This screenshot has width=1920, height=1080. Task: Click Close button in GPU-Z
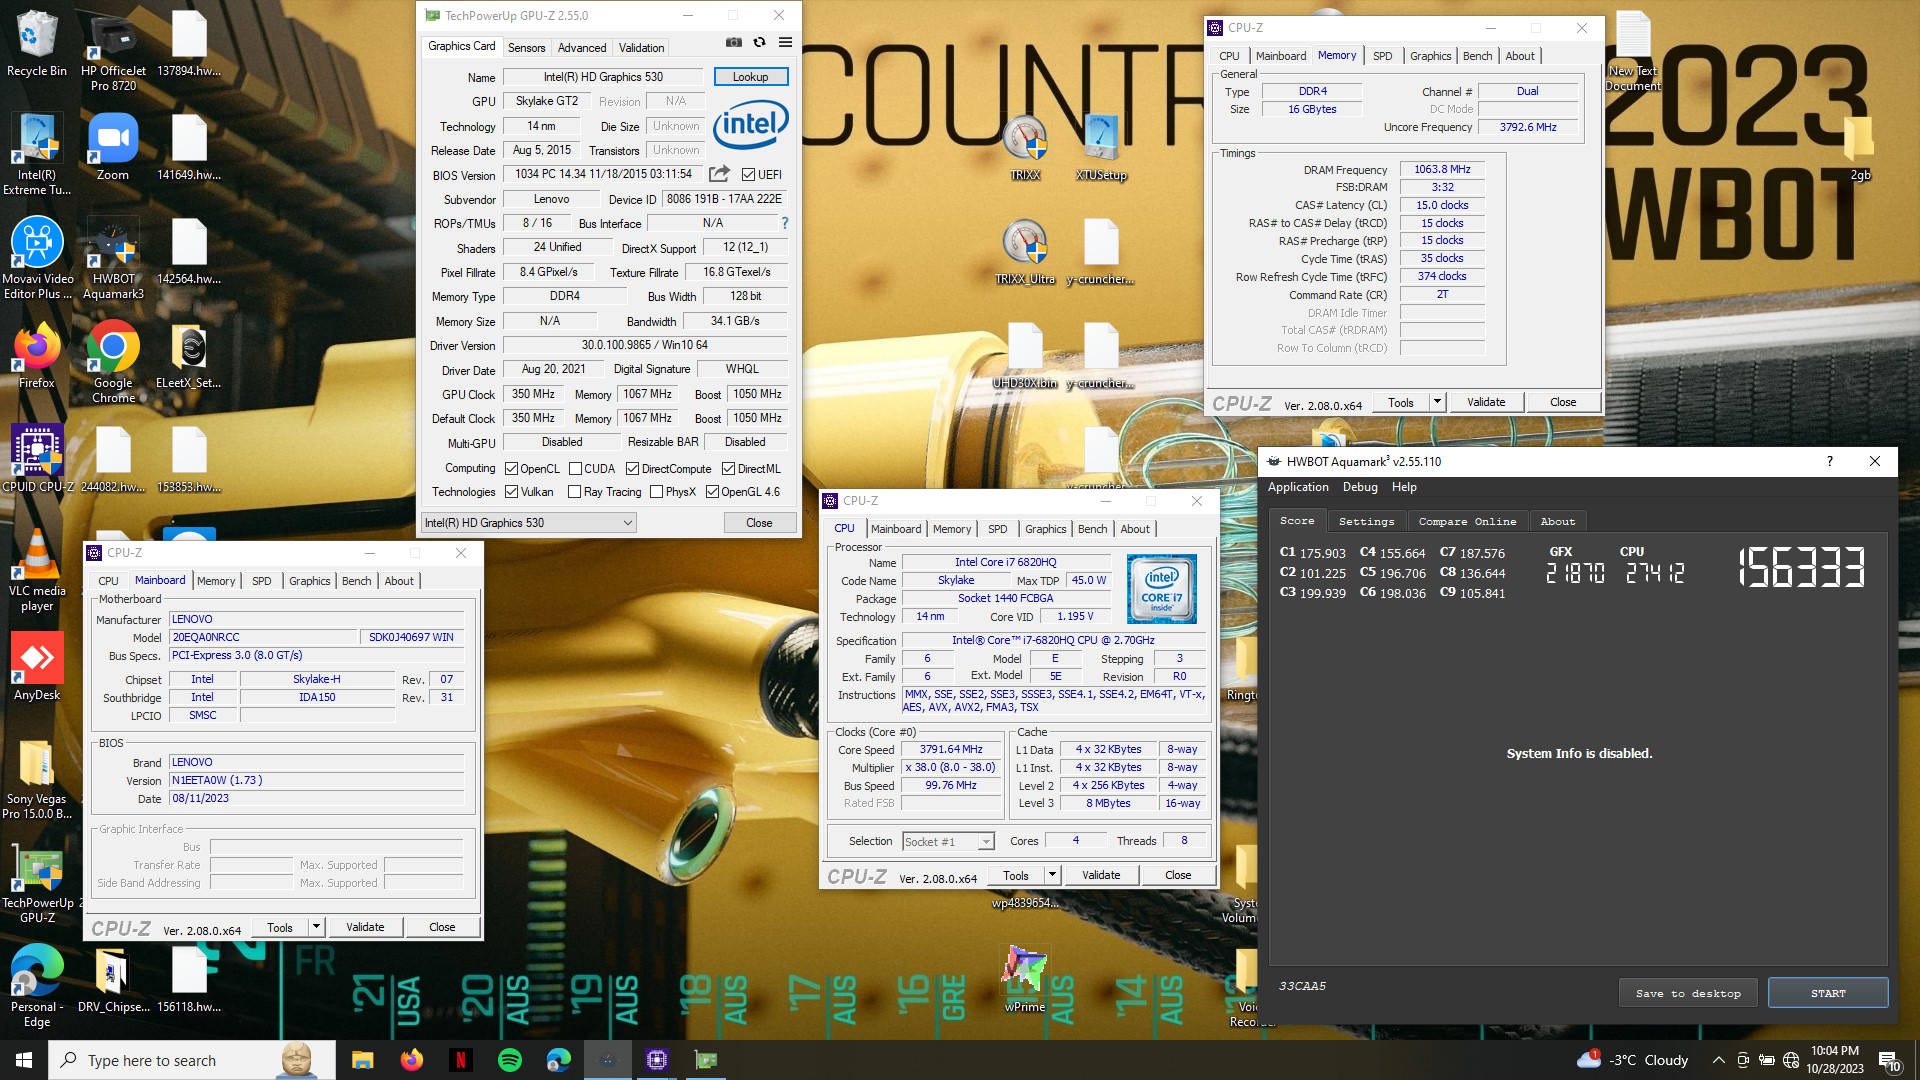(x=759, y=522)
